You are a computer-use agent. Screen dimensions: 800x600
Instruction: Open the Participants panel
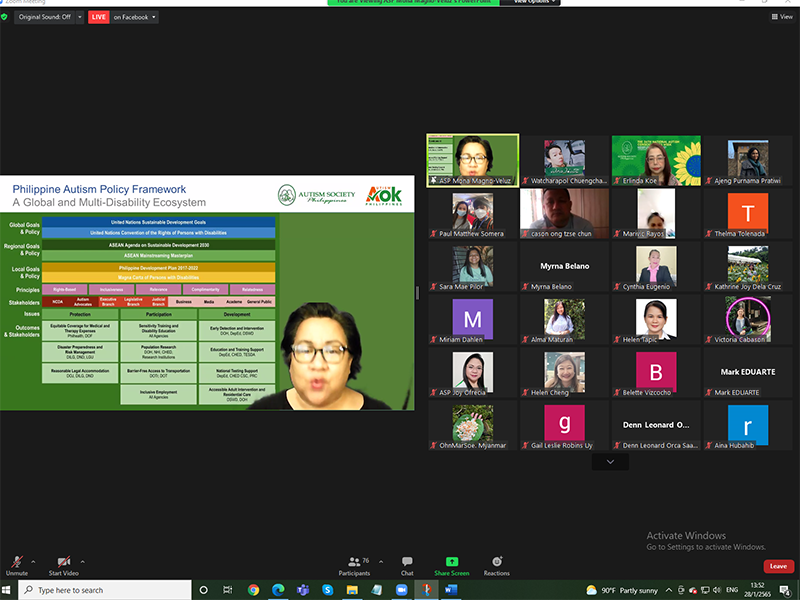click(x=355, y=566)
